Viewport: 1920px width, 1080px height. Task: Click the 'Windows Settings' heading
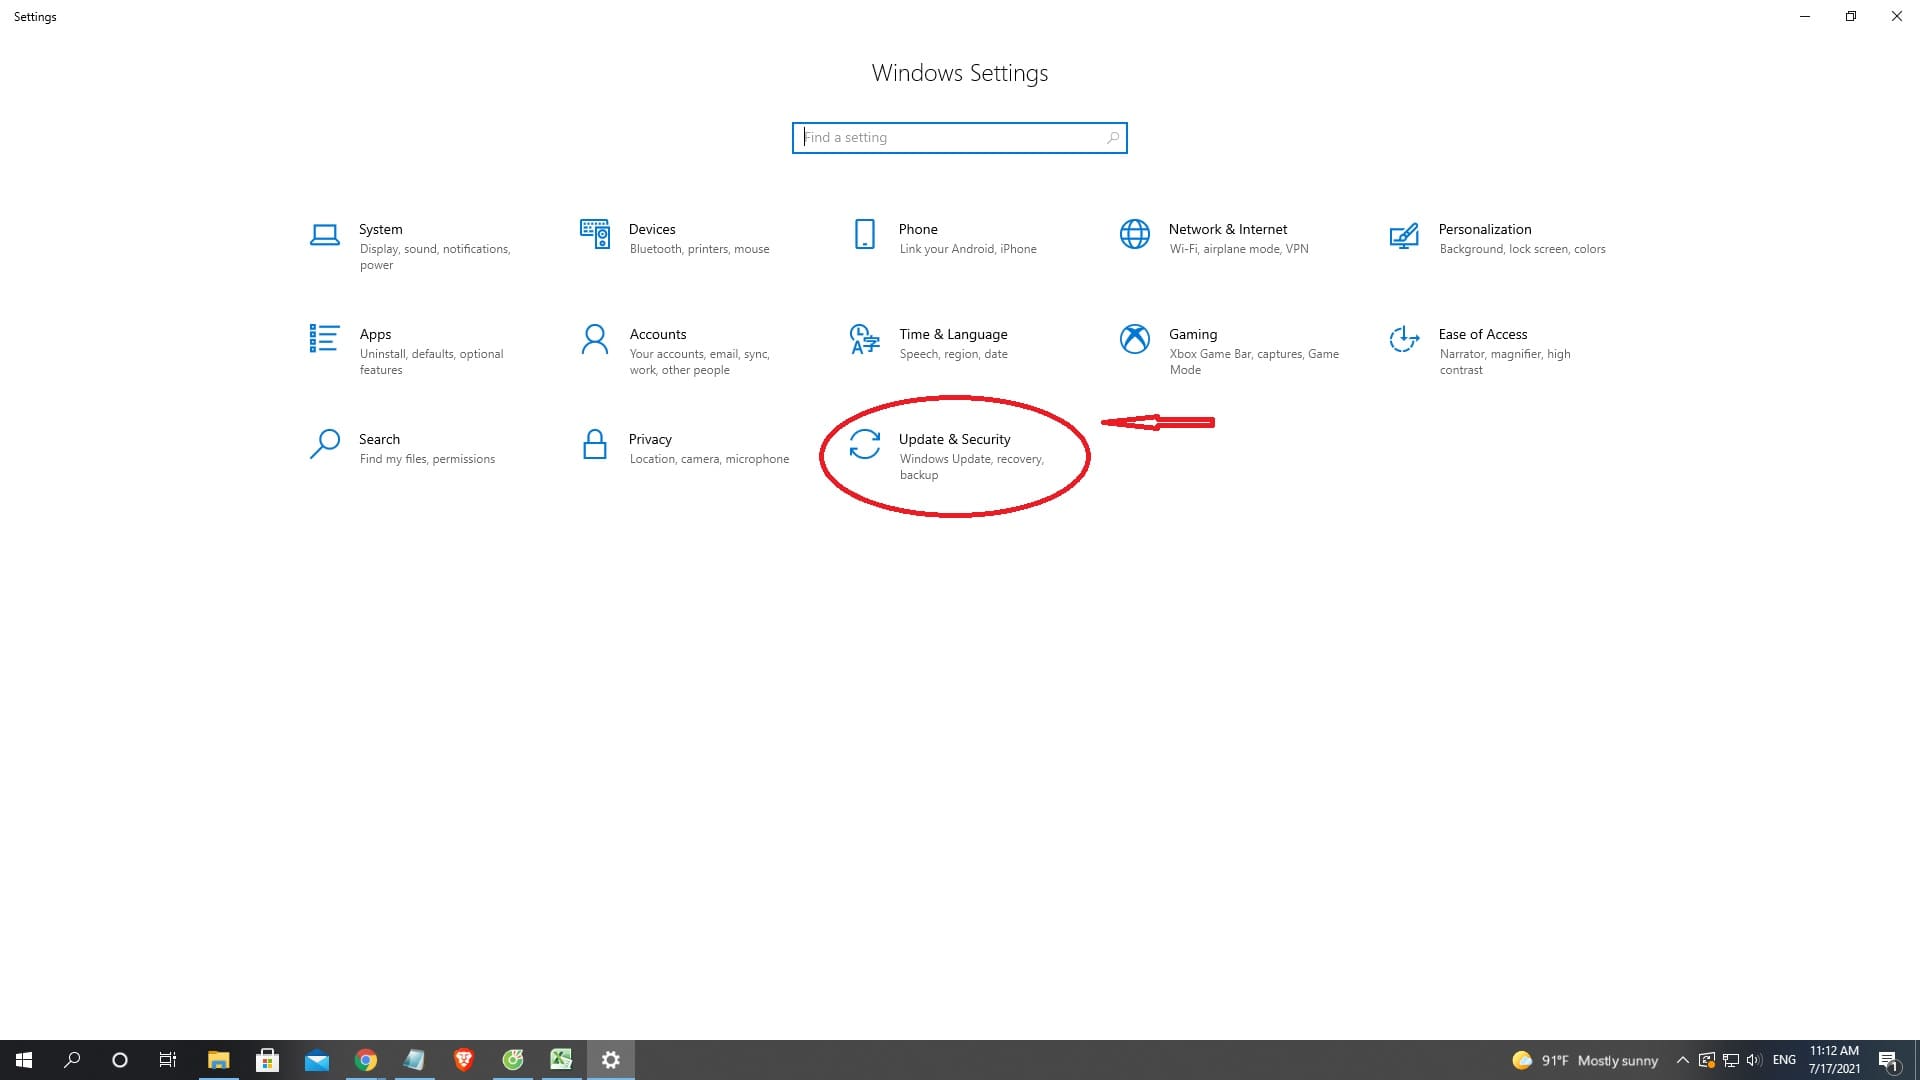(x=959, y=73)
